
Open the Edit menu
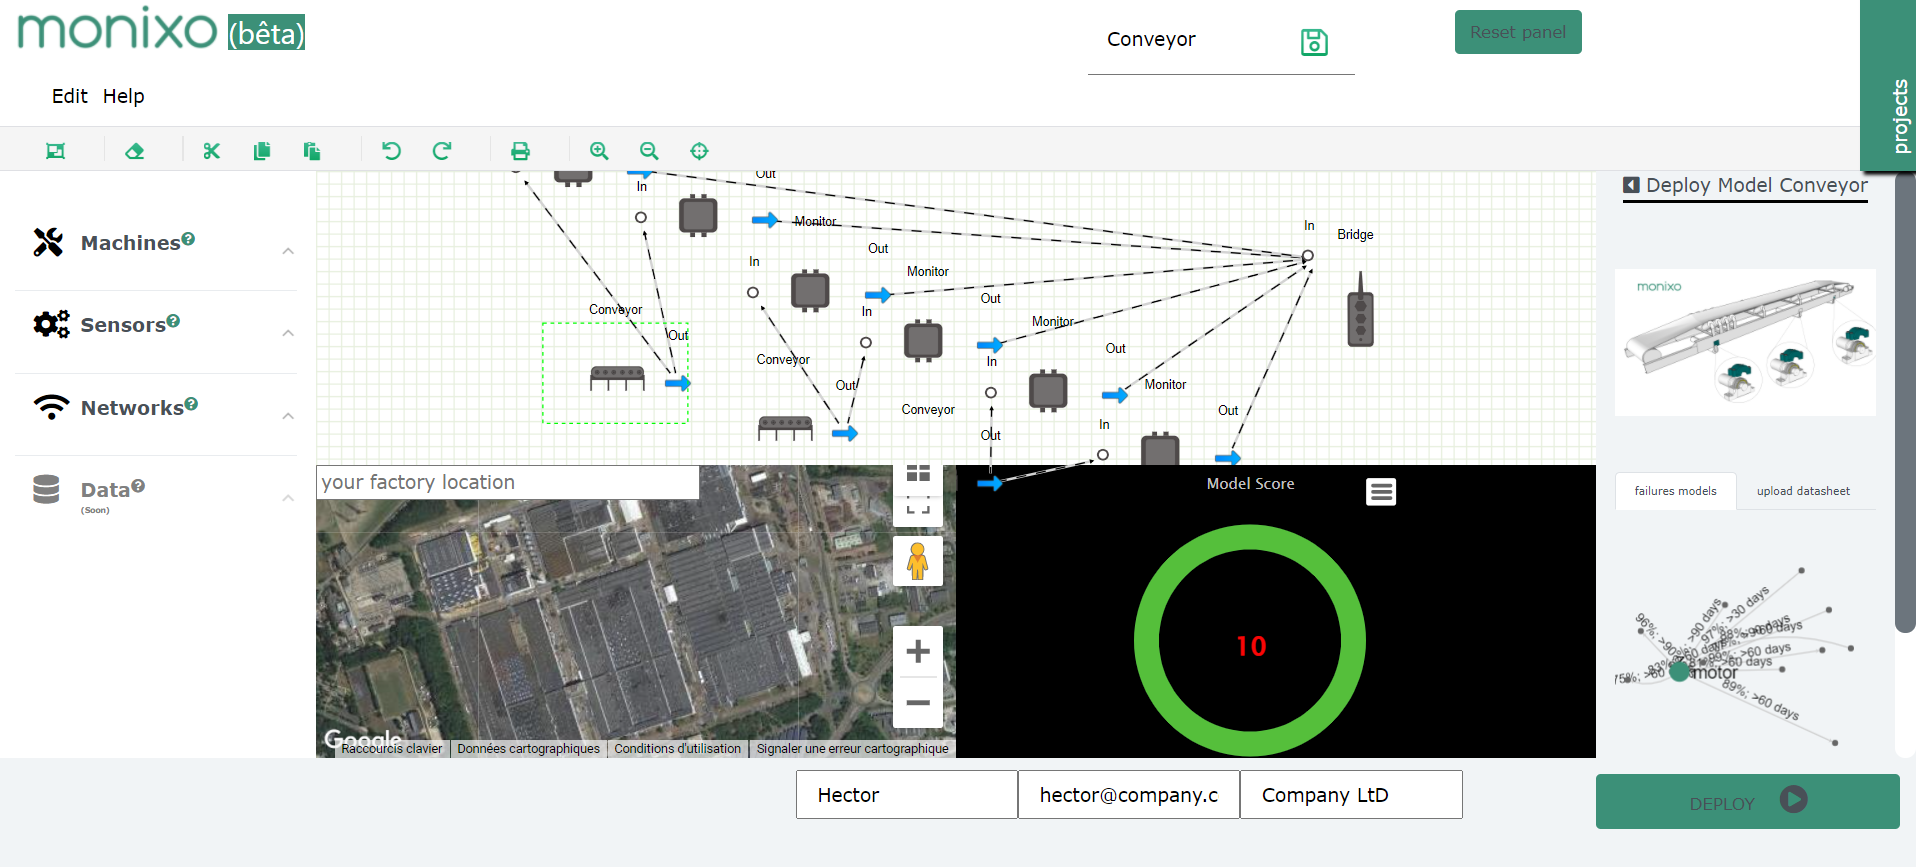69,96
